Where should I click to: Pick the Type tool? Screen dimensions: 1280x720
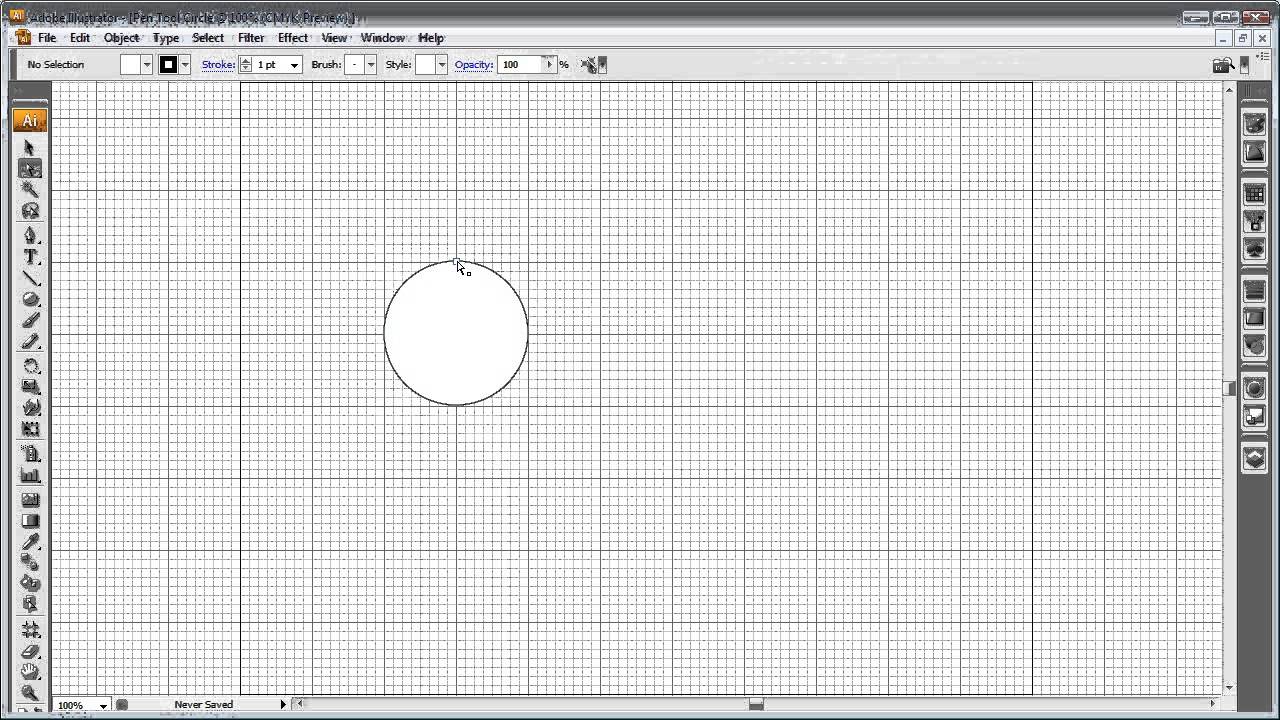click(30, 257)
